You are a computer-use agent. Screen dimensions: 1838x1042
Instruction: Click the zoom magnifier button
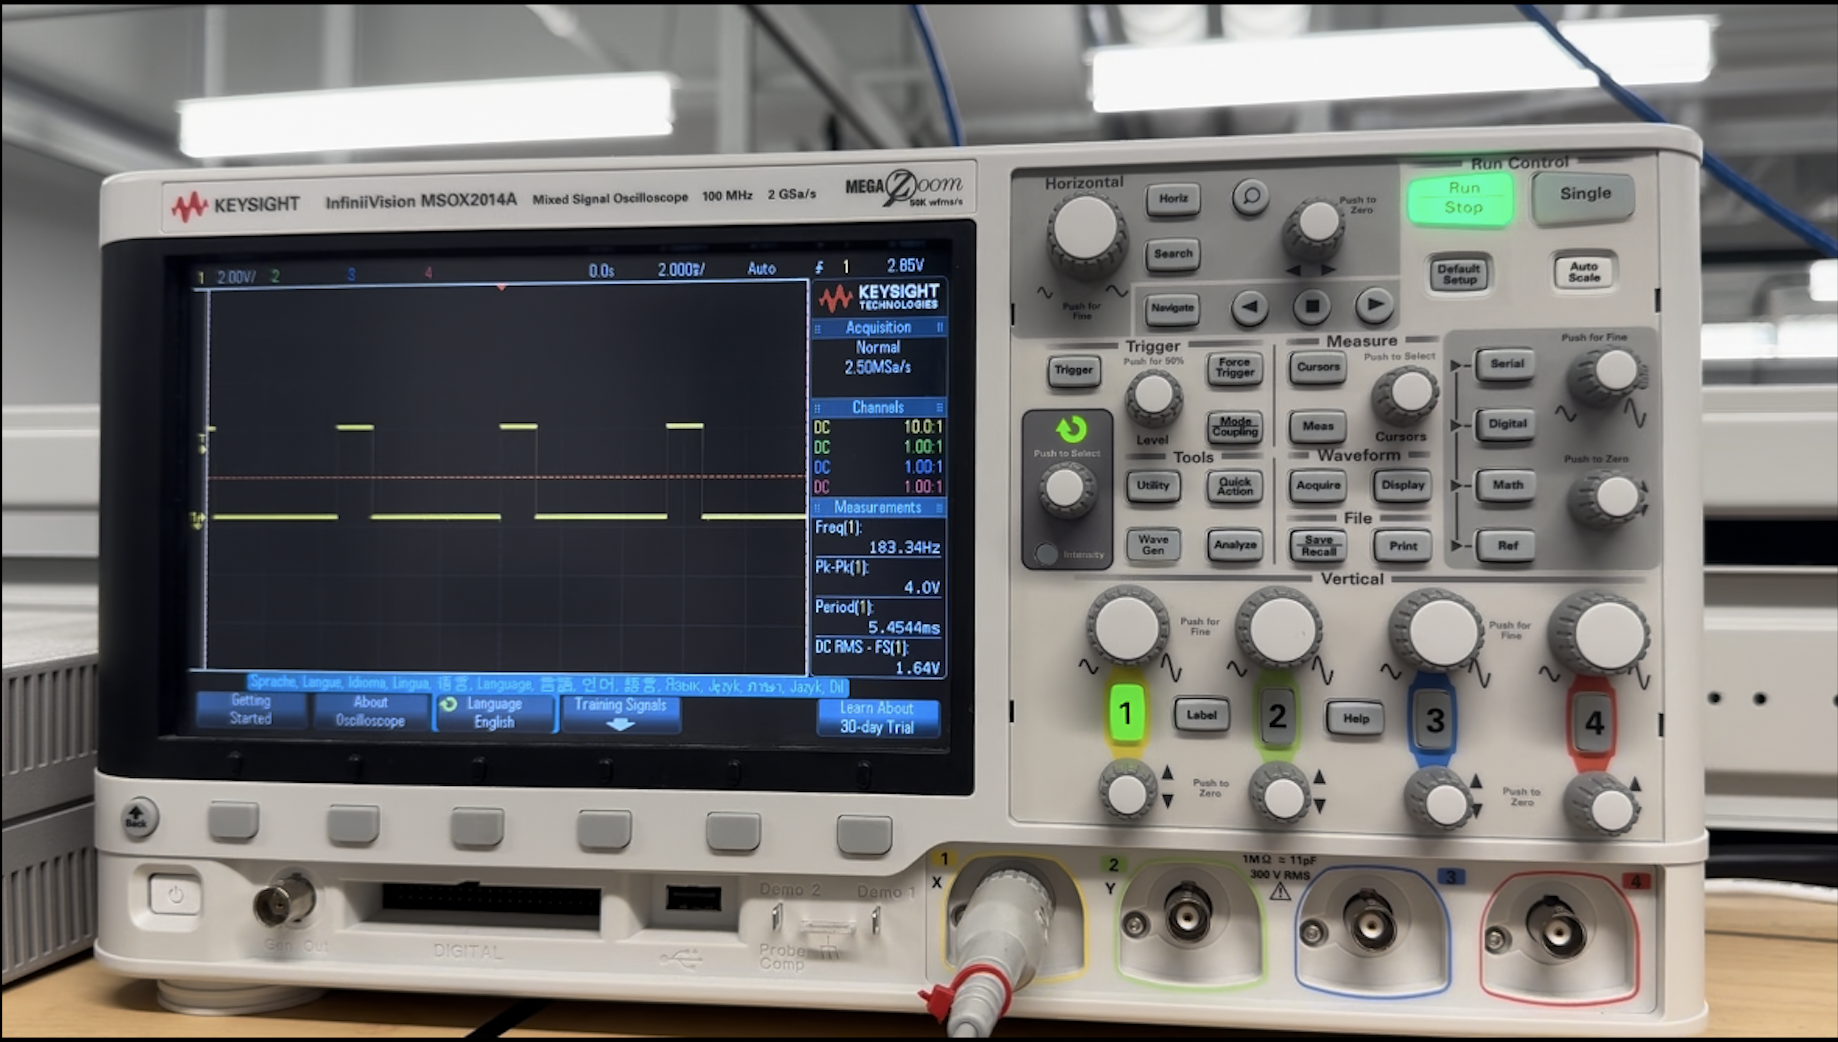(x=1250, y=197)
